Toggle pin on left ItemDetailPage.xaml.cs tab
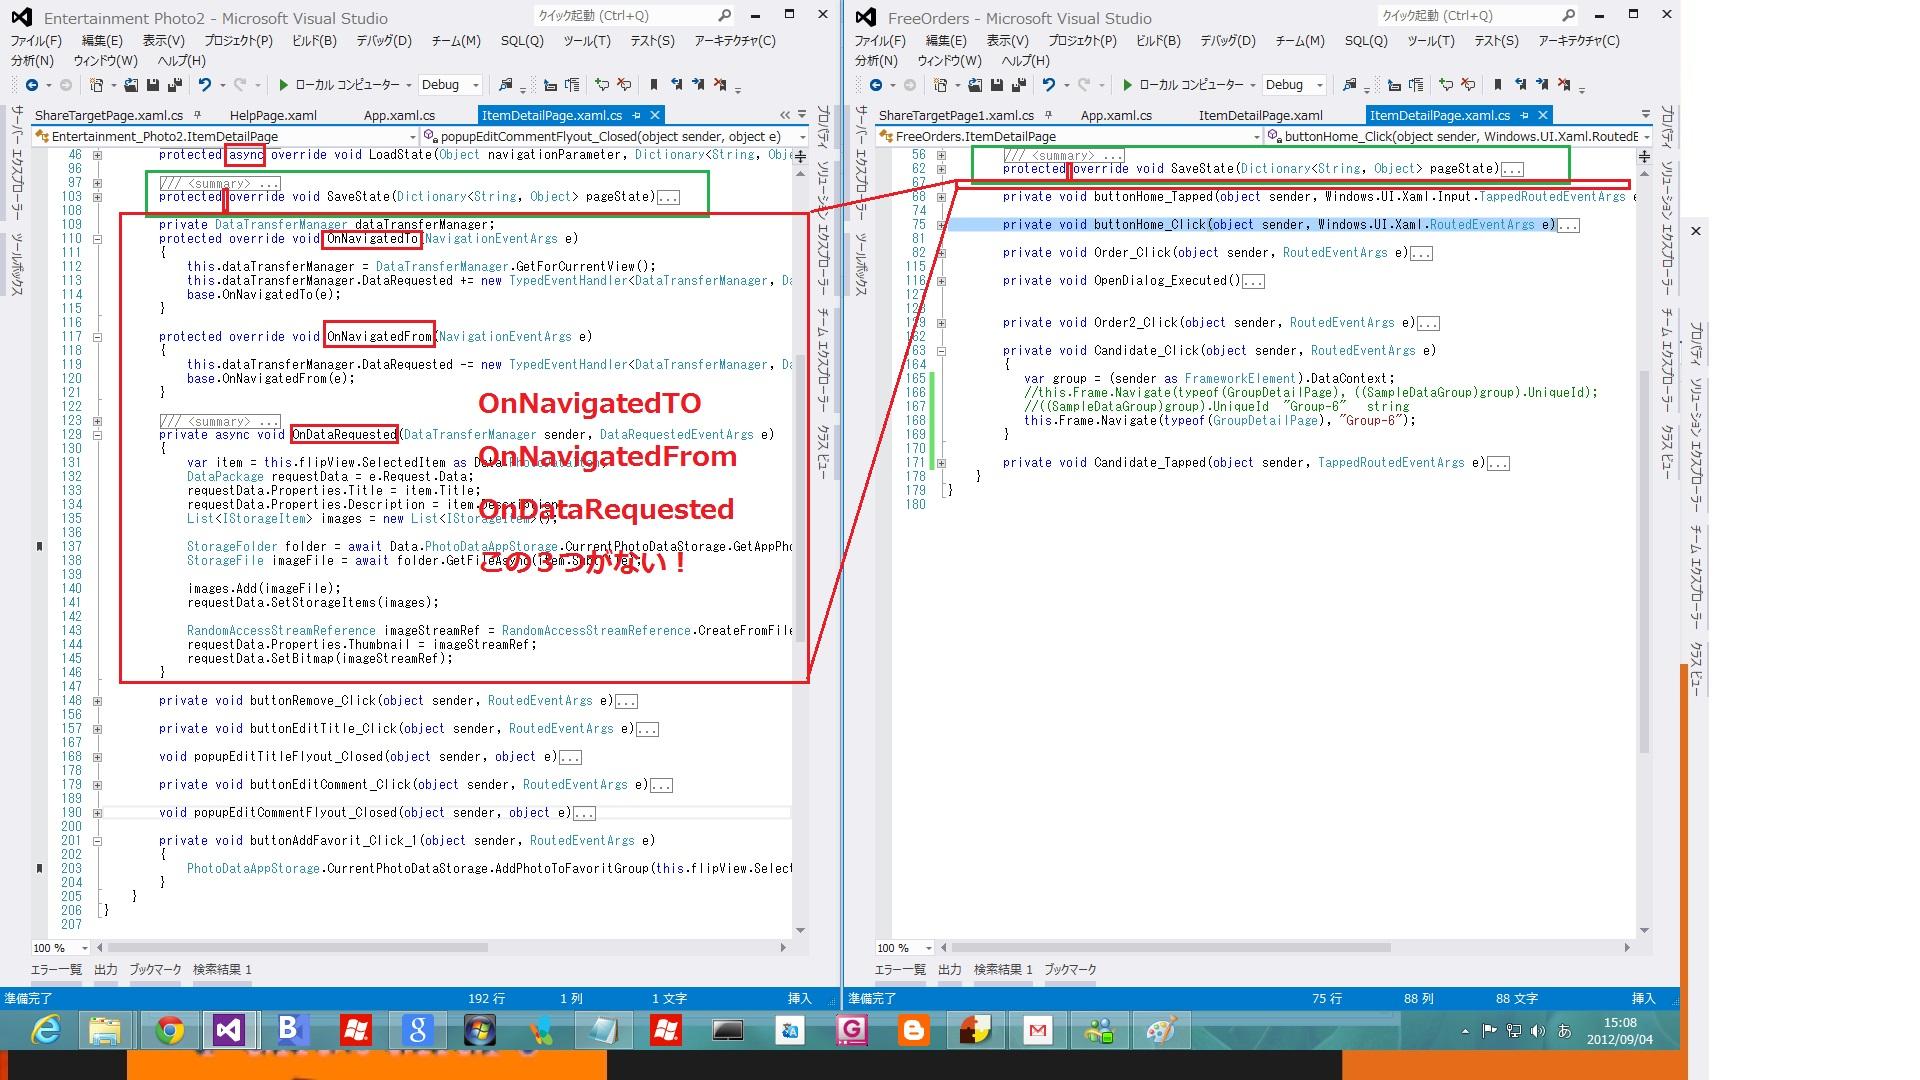This screenshot has width=1920, height=1080. (x=636, y=115)
